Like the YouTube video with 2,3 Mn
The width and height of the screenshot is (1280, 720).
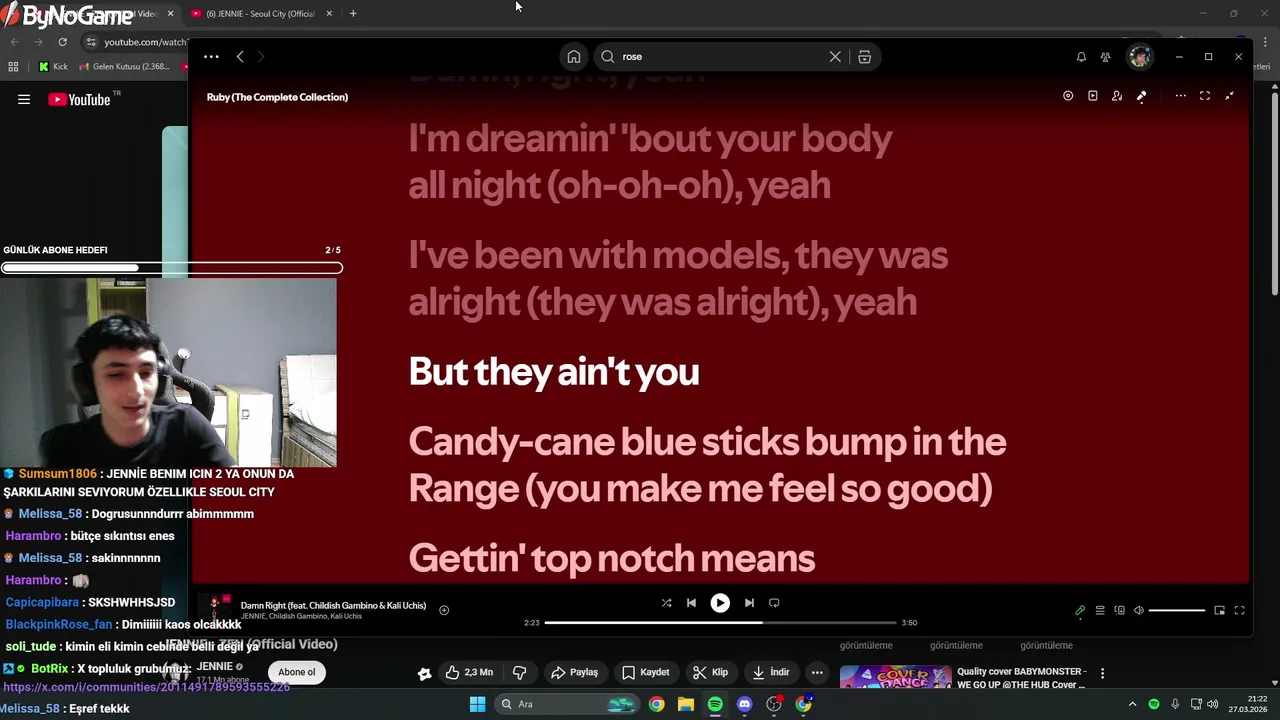(469, 673)
